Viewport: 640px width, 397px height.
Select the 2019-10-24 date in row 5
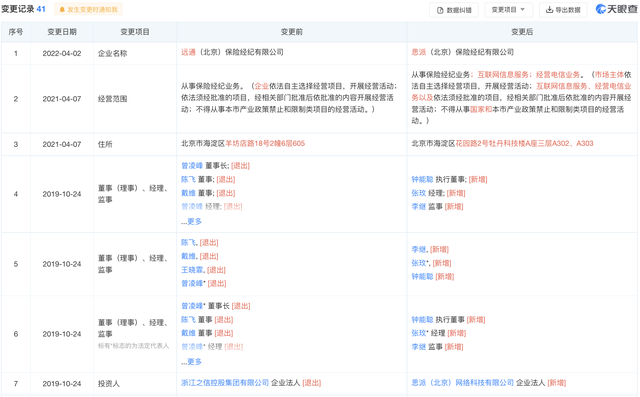[62, 264]
